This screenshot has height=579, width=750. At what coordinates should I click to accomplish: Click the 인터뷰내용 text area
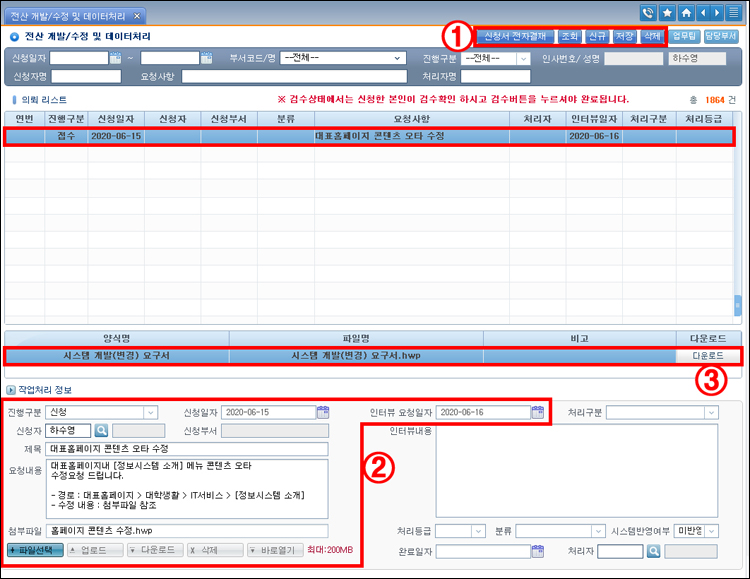[x=577, y=470]
